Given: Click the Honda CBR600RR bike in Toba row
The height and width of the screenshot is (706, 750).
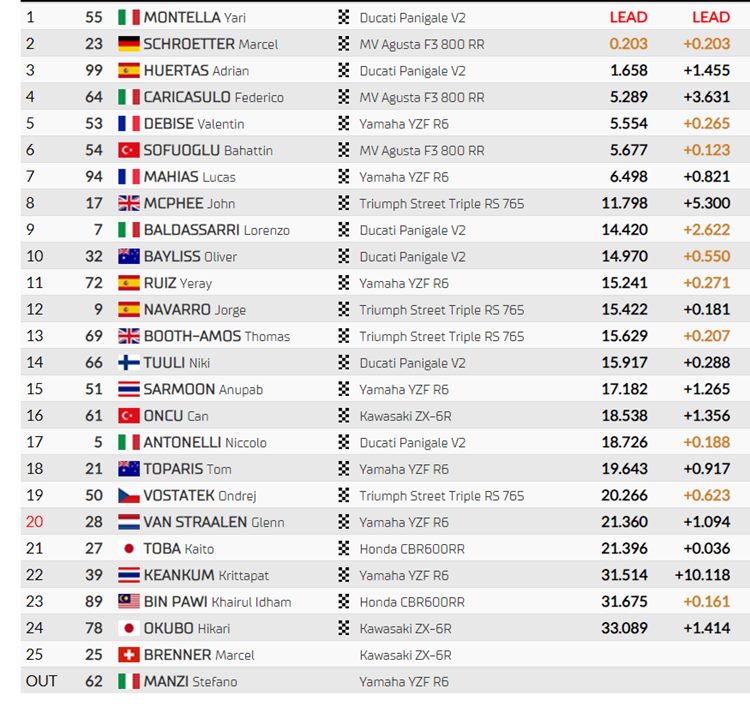Looking at the screenshot, I should pos(412,549).
